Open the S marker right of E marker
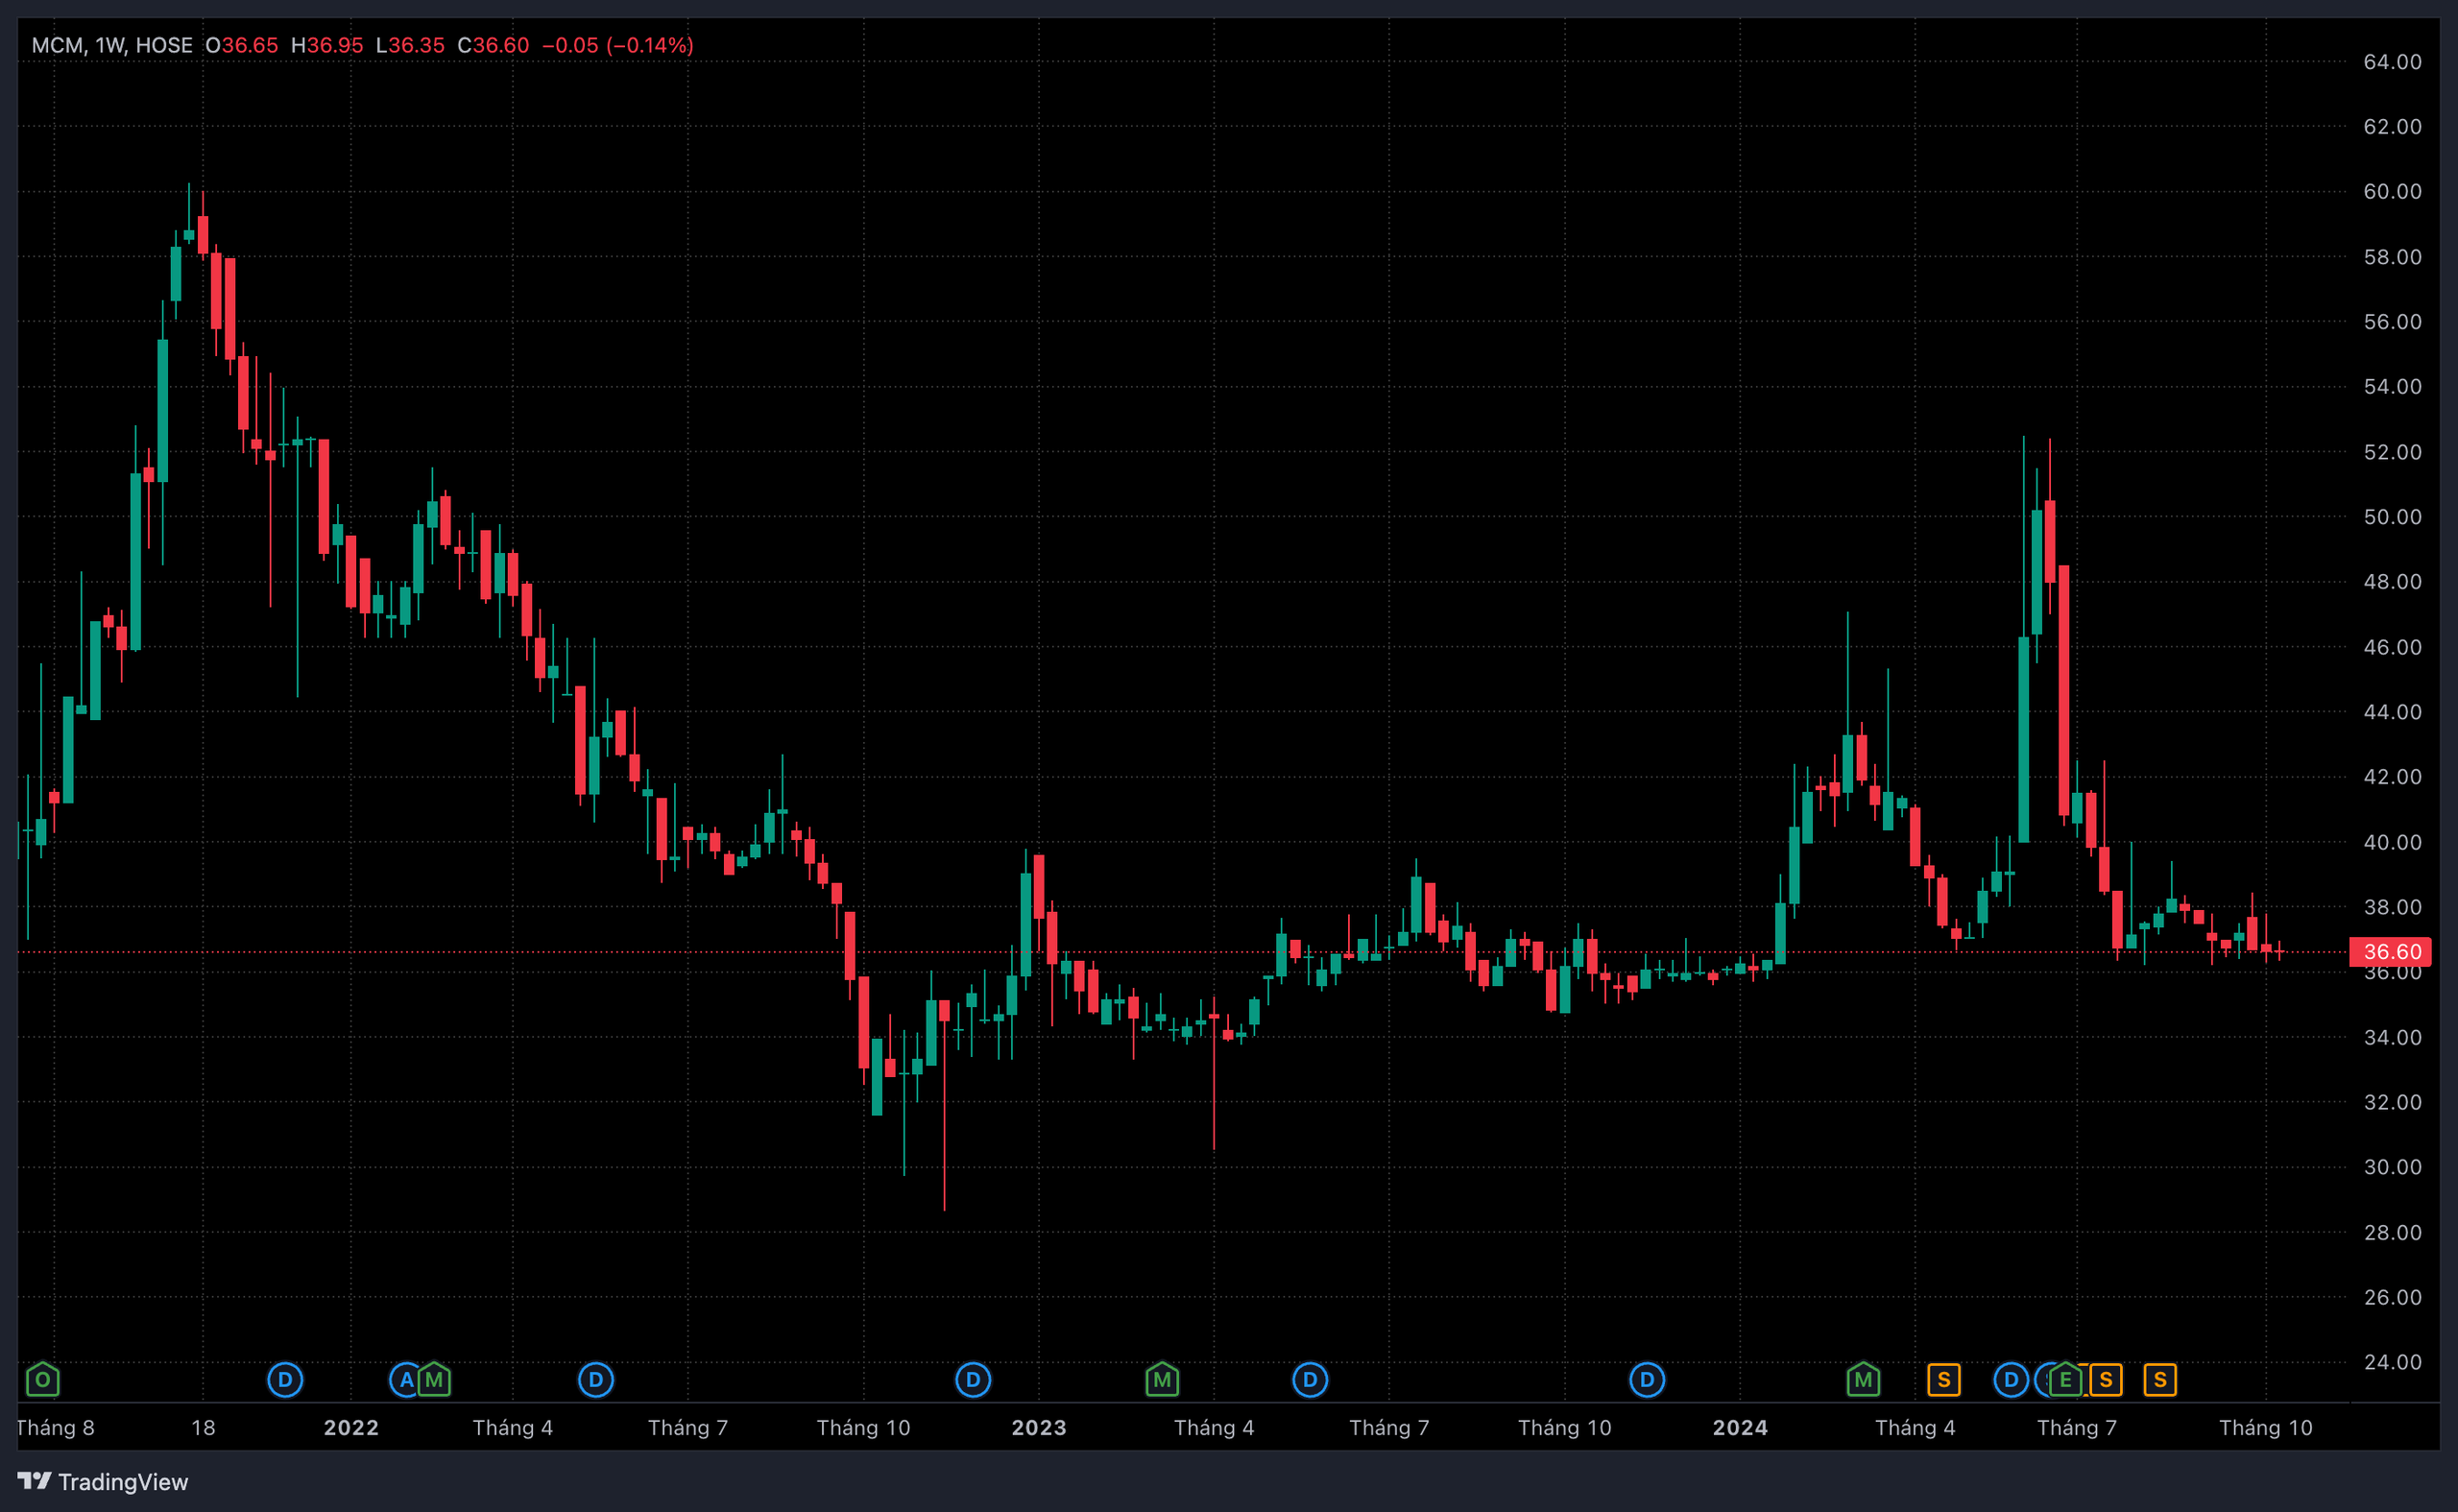This screenshot has height=1512, width=2458. click(2106, 1380)
